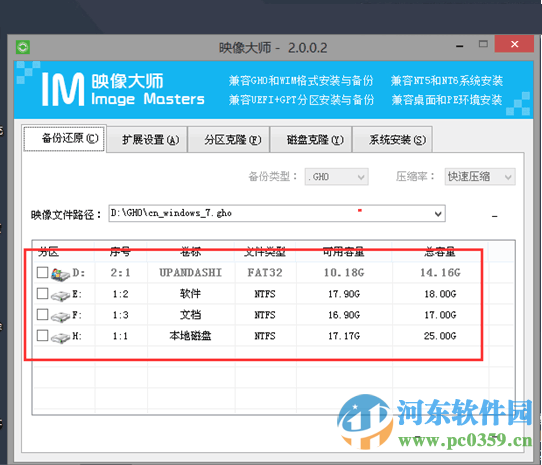Click the 18.00G total capacity cell
This screenshot has width=542, height=465.
[440, 294]
